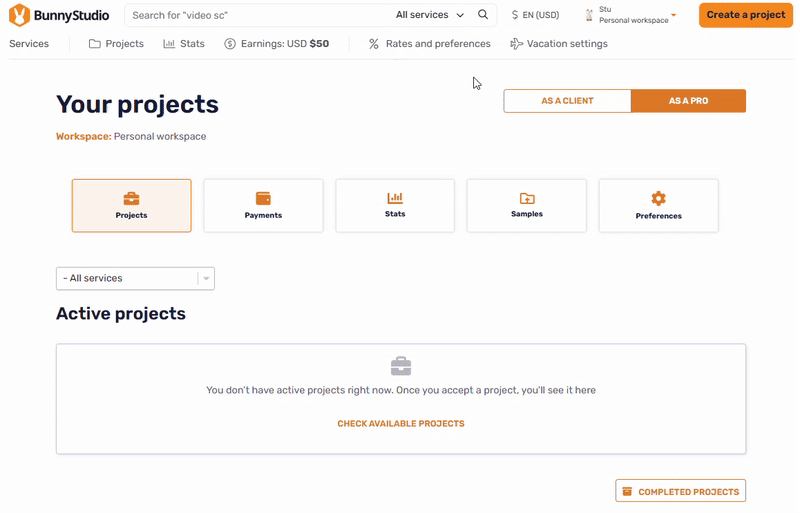Image resolution: width=800 pixels, height=513 pixels.
Task: Open the Stats chart tile
Action: pyautogui.click(x=395, y=205)
